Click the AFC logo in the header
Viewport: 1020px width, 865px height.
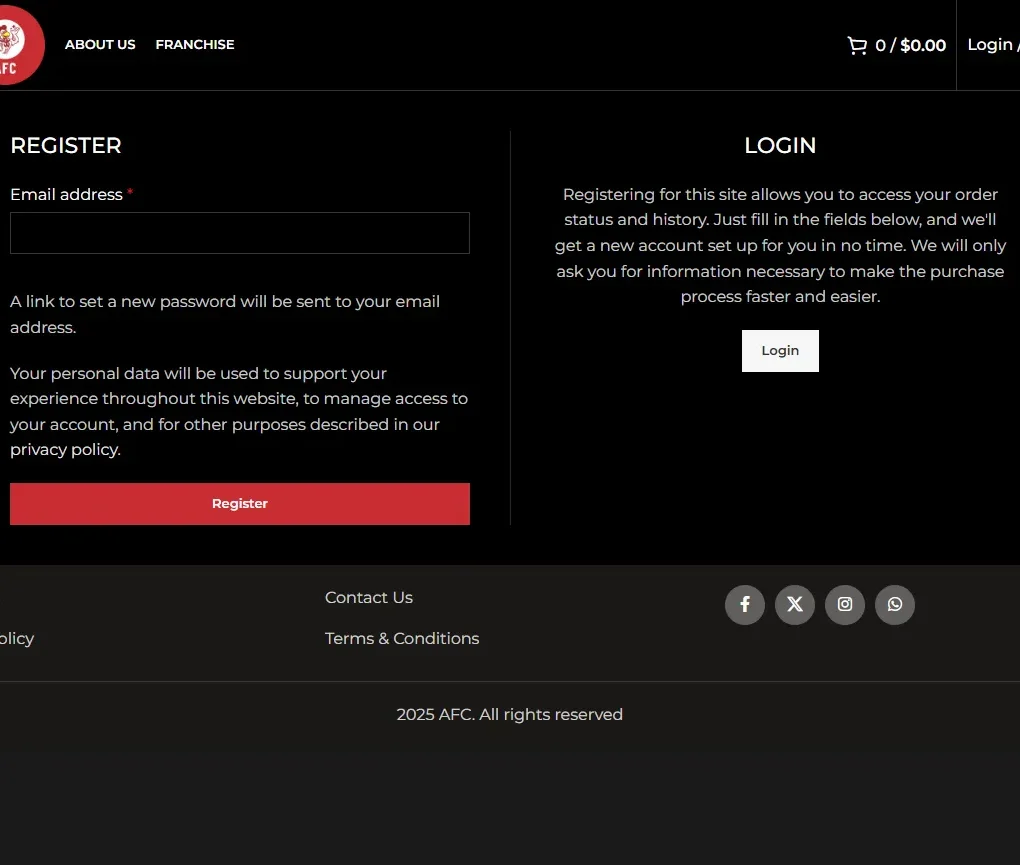coord(18,45)
